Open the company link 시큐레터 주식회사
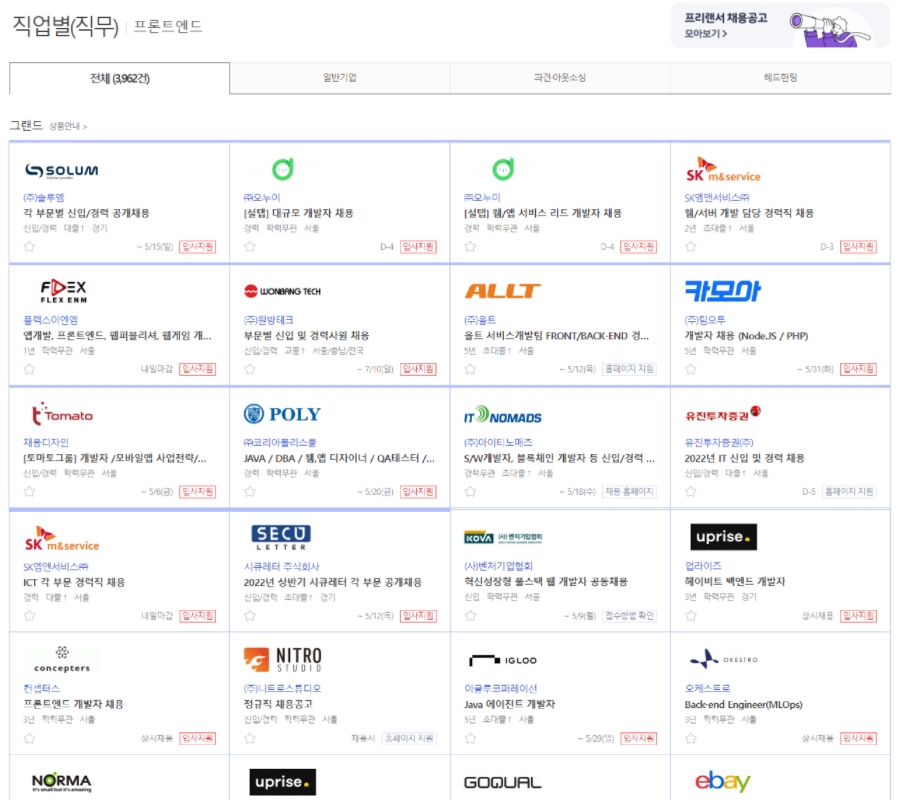The image size is (900, 800). click(x=282, y=566)
